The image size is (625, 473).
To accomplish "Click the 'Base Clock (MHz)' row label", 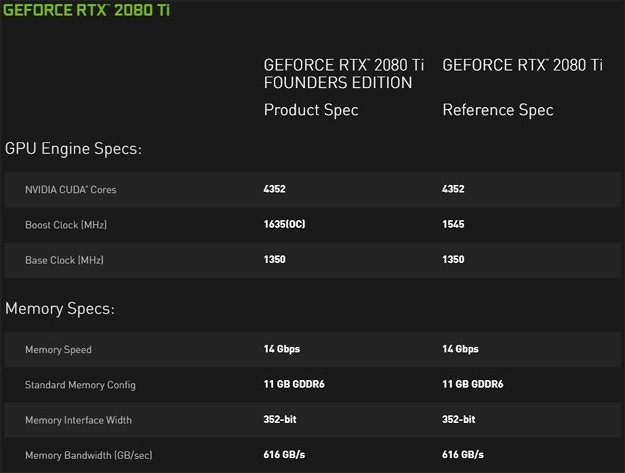I will point(64,260).
